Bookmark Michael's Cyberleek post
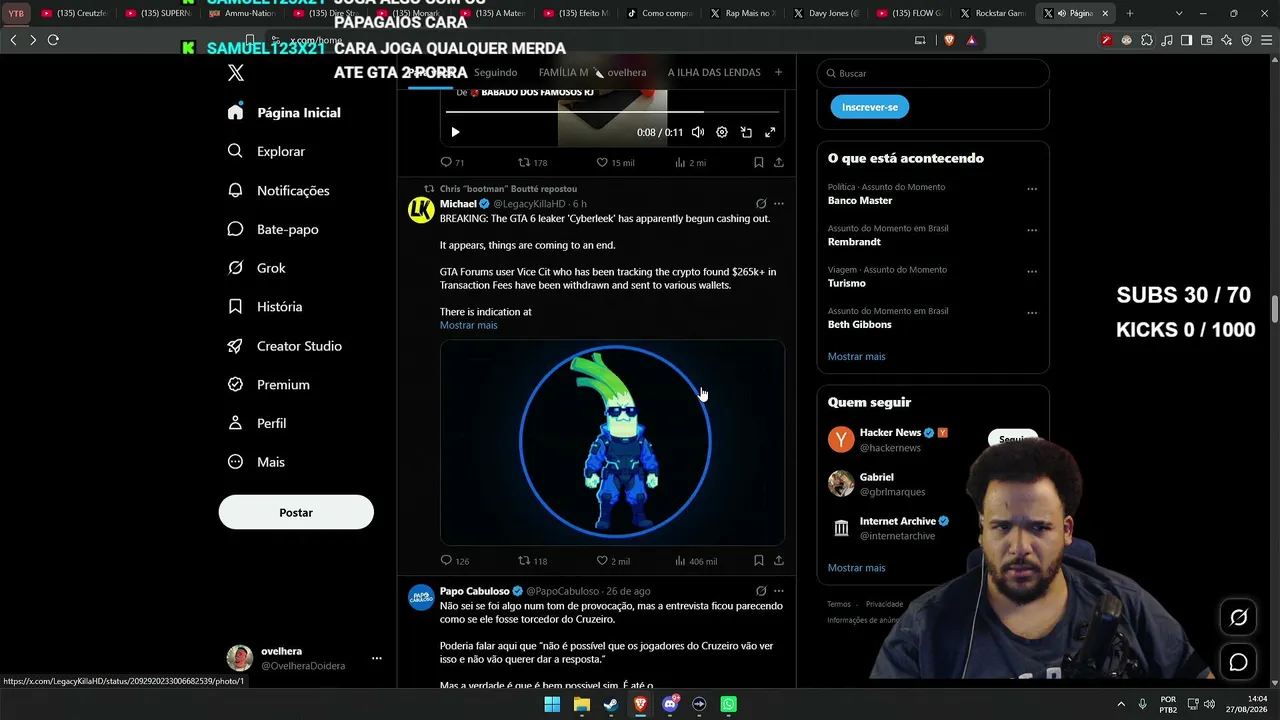The width and height of the screenshot is (1280, 720). pyautogui.click(x=759, y=561)
